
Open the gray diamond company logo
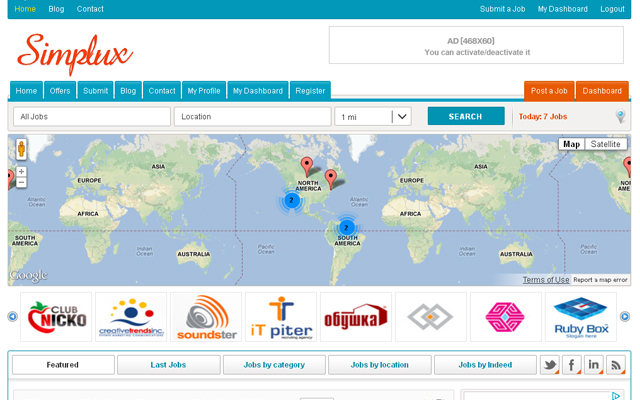431,317
